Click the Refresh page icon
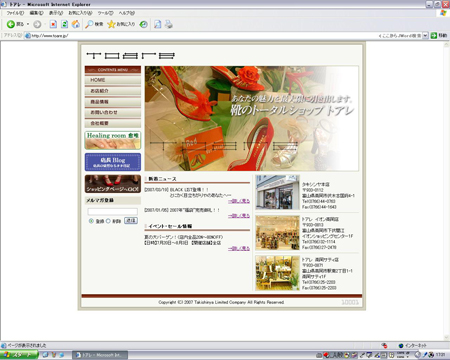This screenshot has width=450, height=360. point(64,24)
